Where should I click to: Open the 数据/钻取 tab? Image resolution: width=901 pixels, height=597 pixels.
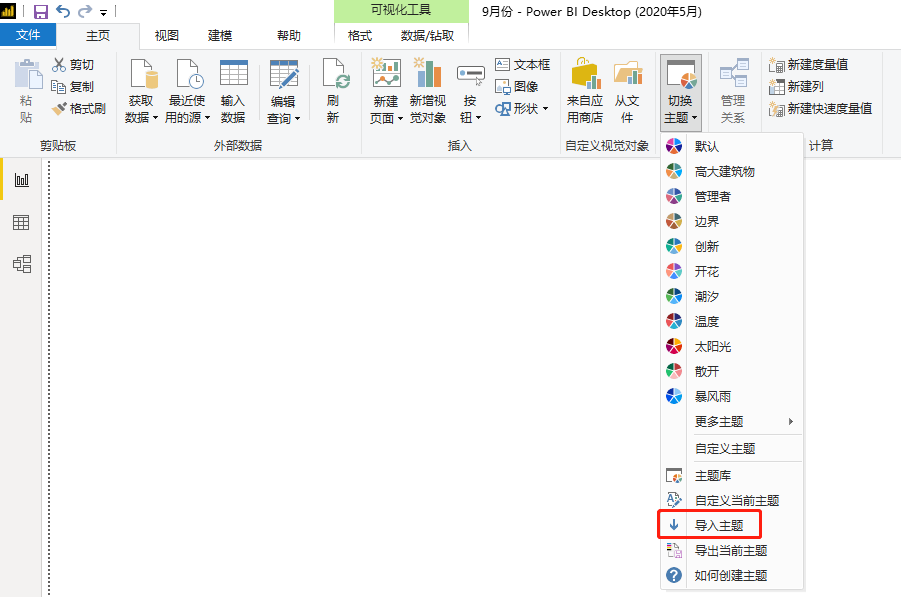click(x=428, y=36)
